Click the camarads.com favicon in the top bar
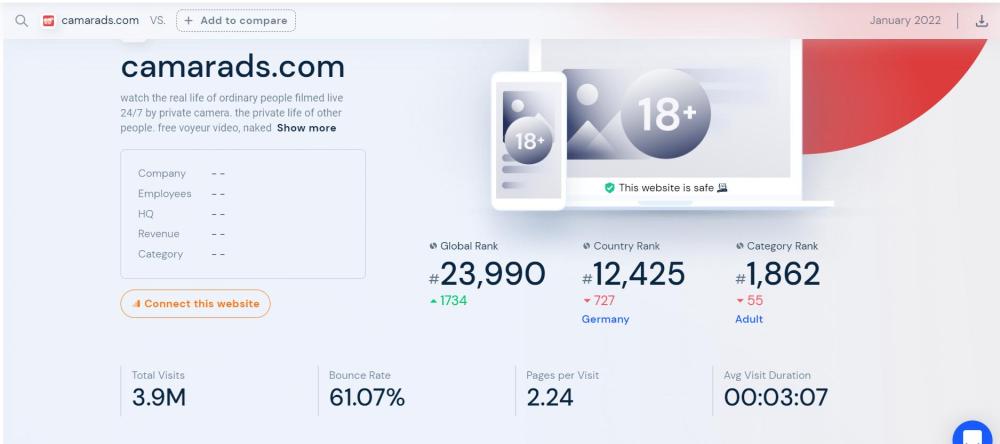The image size is (1000, 444). tap(48, 20)
